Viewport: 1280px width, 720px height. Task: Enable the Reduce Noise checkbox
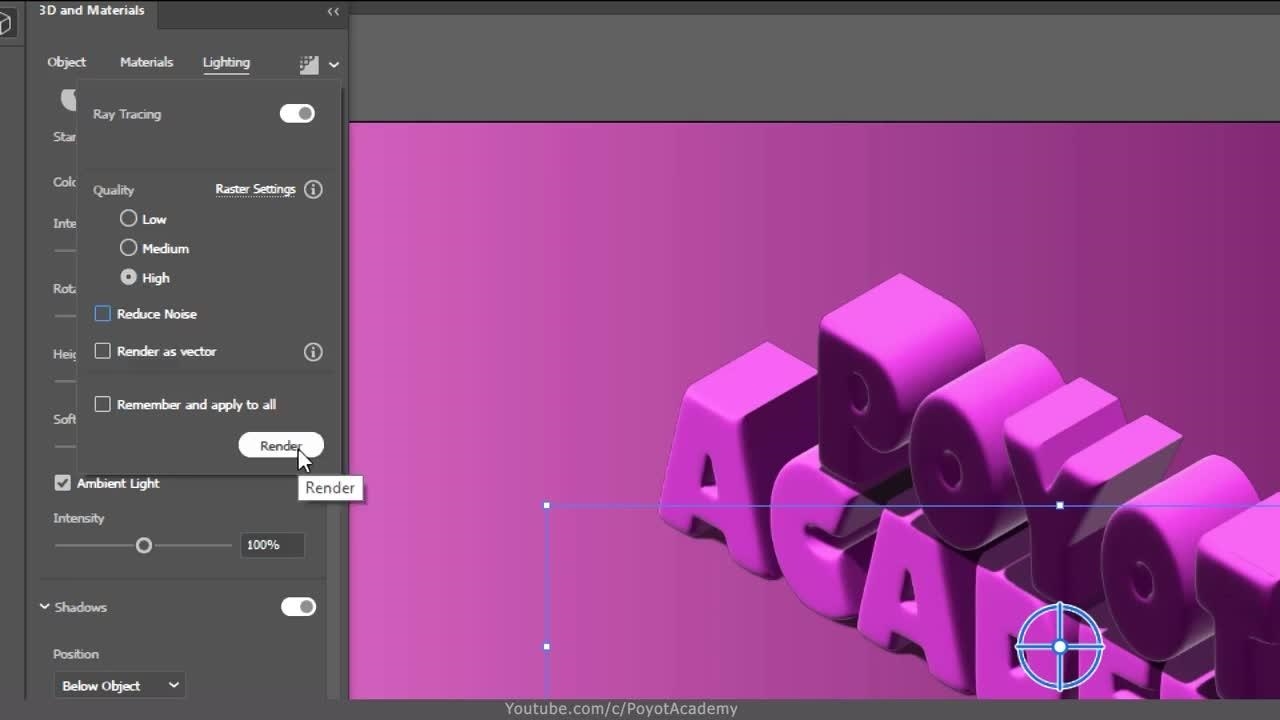[103, 314]
